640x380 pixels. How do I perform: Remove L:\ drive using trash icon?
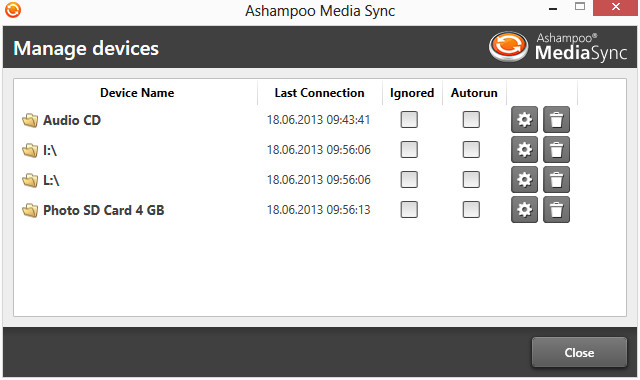(x=556, y=180)
